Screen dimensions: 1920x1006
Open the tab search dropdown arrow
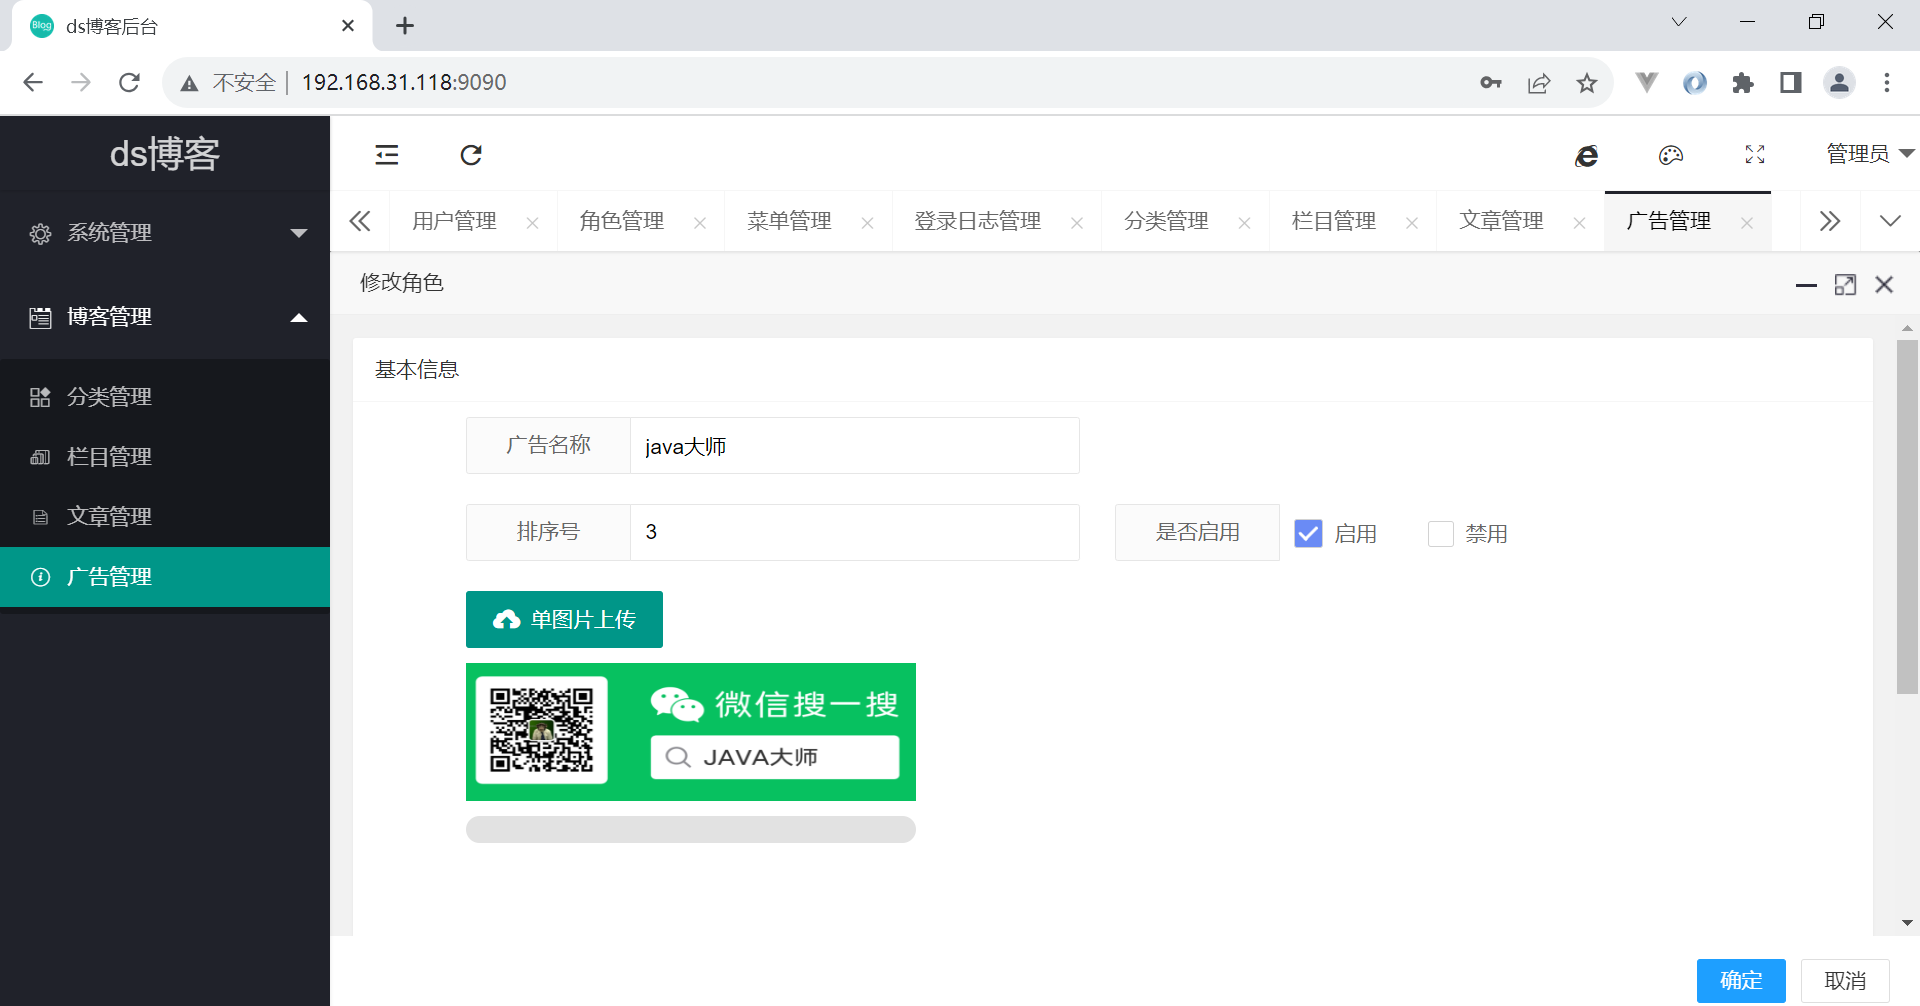point(1679,22)
